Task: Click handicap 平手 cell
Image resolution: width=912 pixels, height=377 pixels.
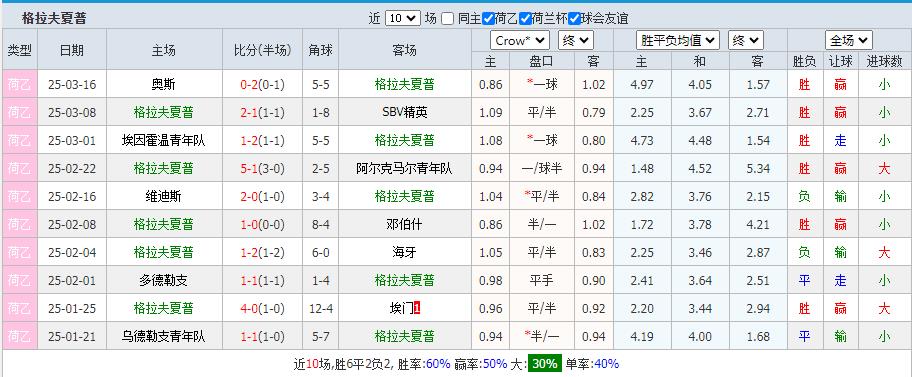Action: [x=542, y=280]
